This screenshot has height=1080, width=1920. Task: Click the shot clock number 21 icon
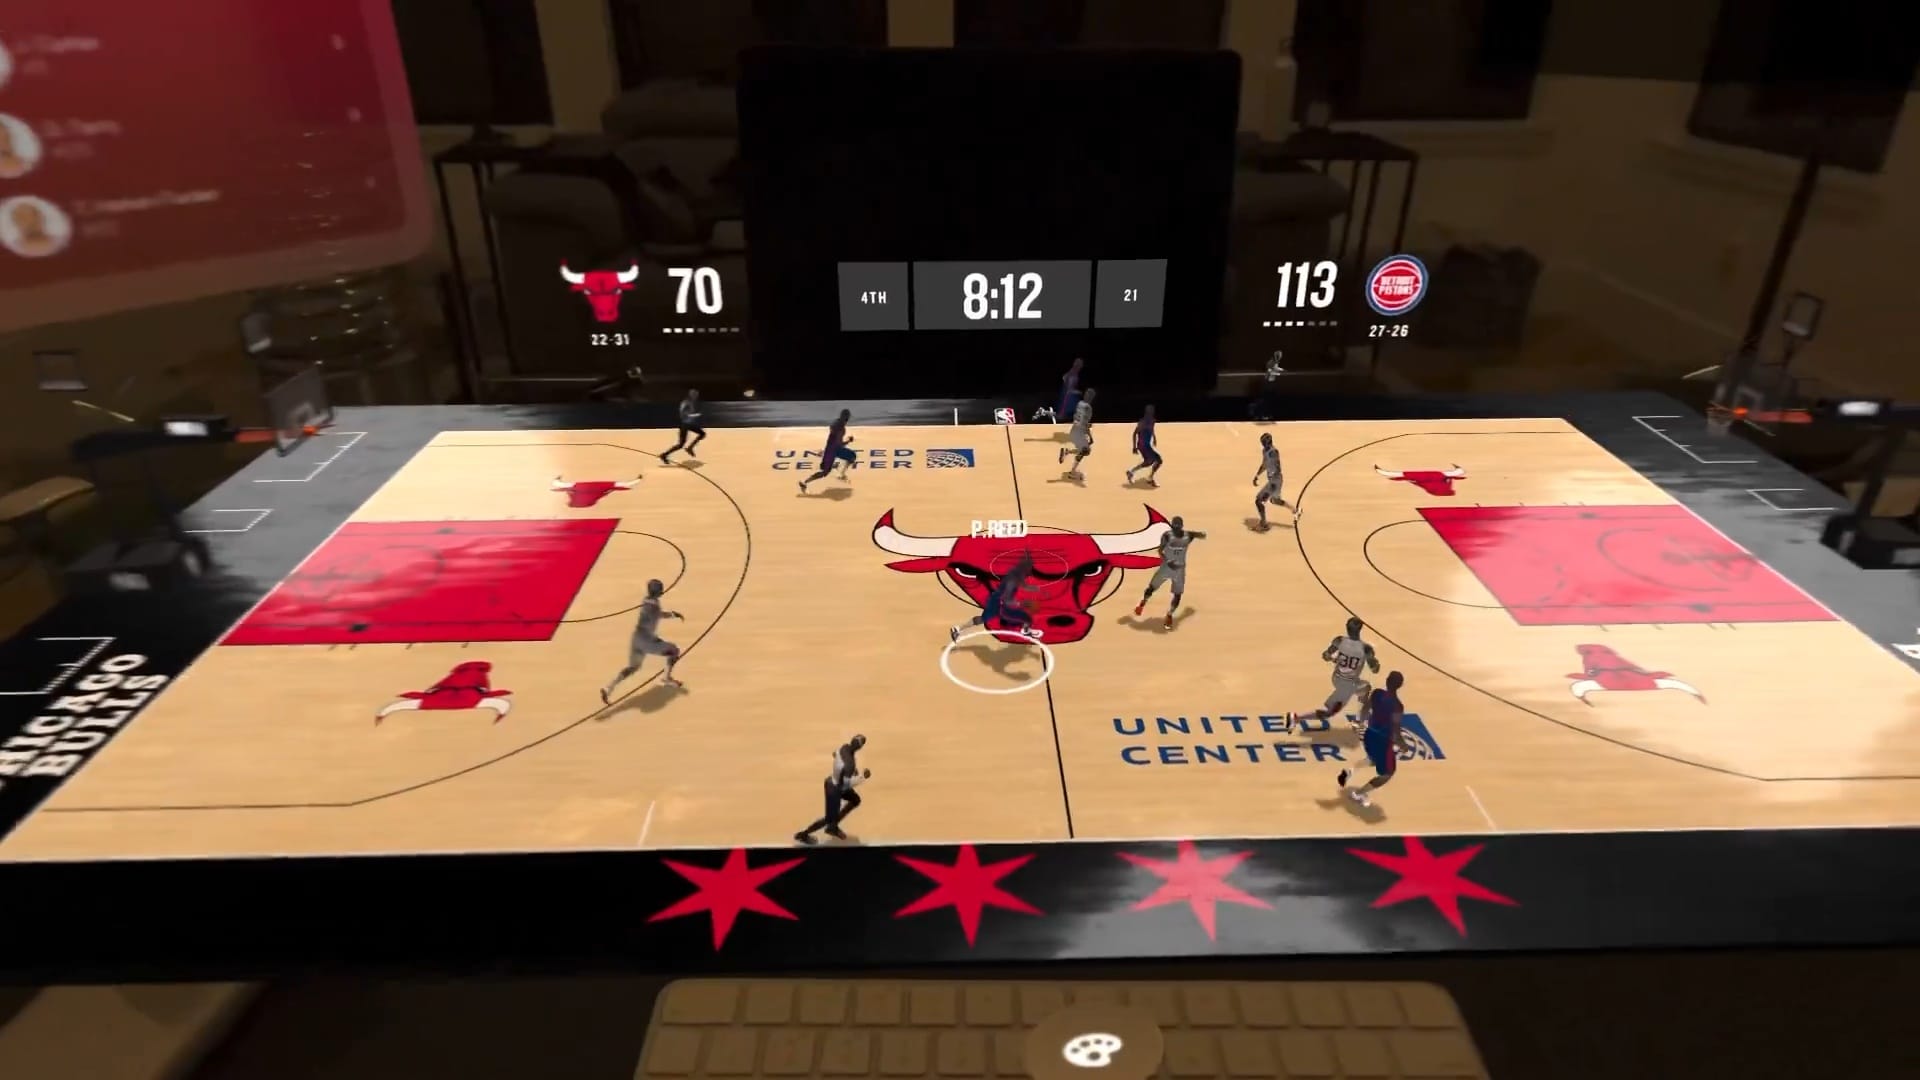click(1127, 293)
